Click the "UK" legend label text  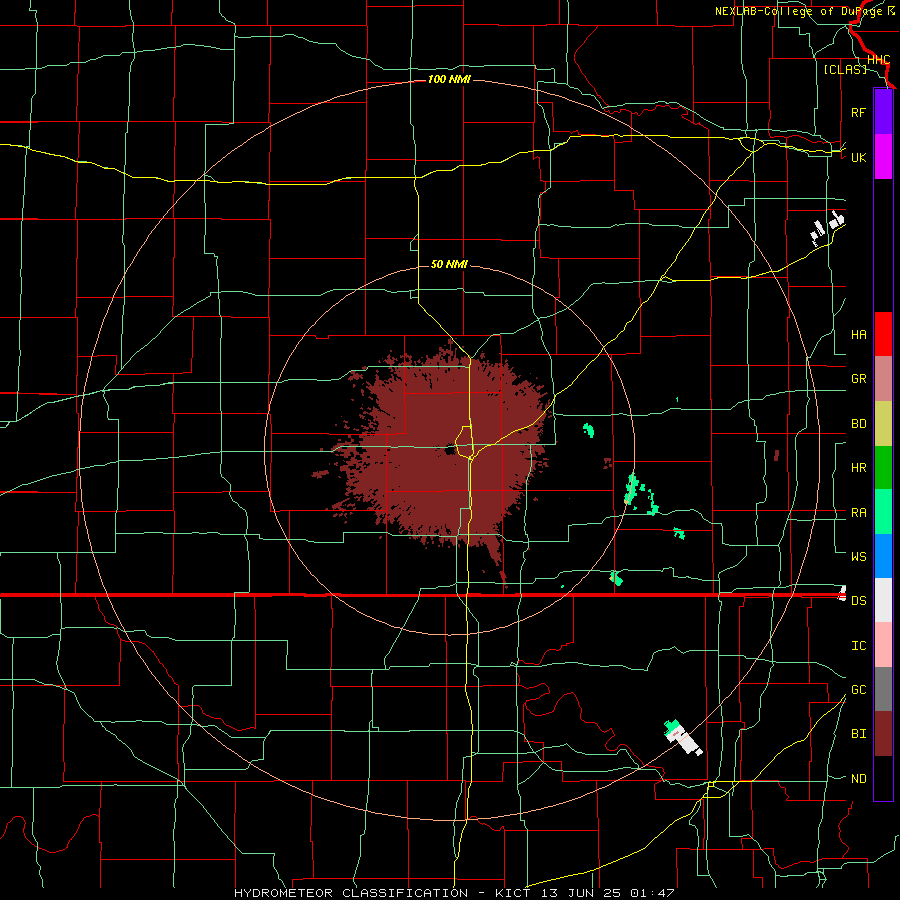pos(858,157)
